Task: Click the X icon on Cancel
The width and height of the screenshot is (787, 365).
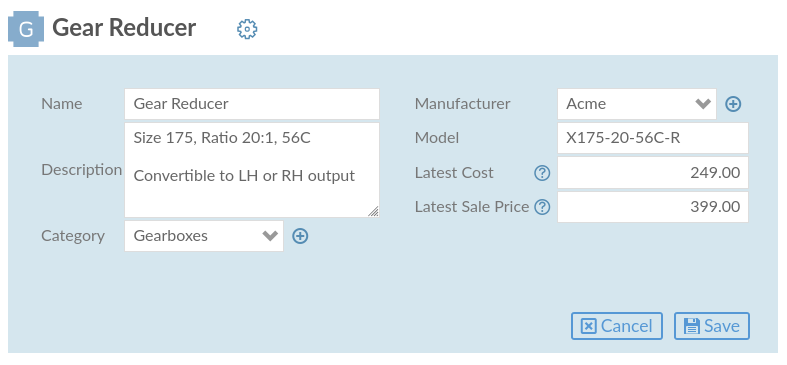Action: point(589,326)
